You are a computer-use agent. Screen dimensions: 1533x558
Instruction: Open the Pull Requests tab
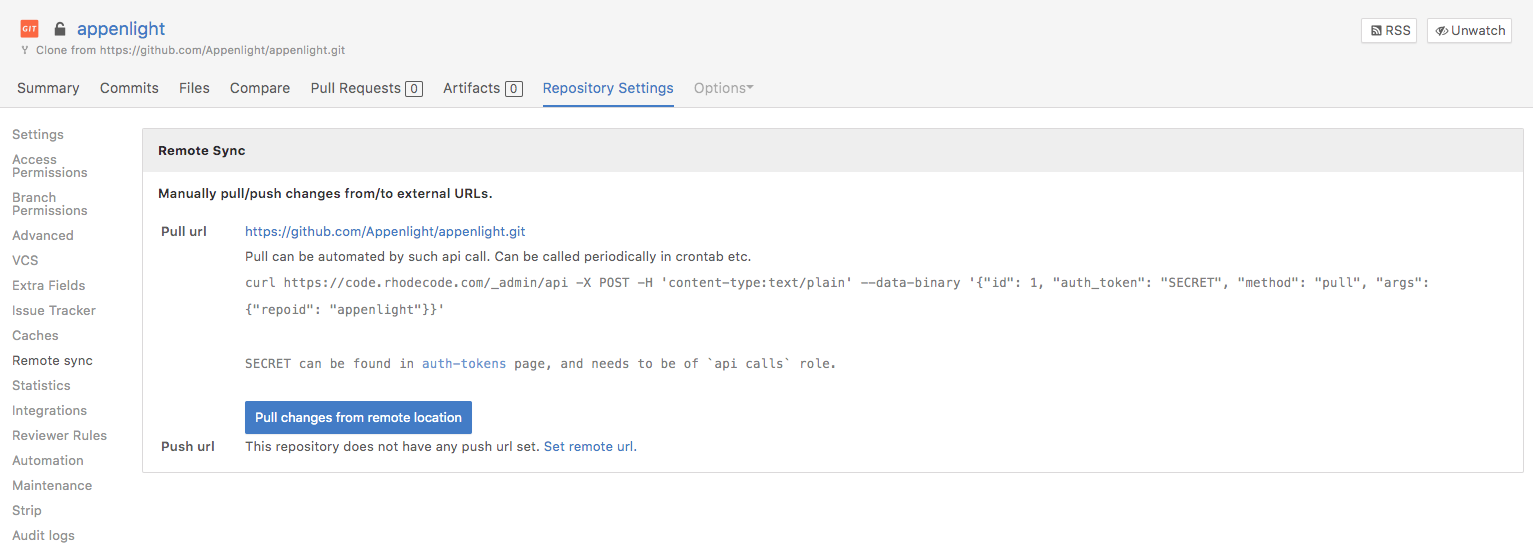pos(366,88)
